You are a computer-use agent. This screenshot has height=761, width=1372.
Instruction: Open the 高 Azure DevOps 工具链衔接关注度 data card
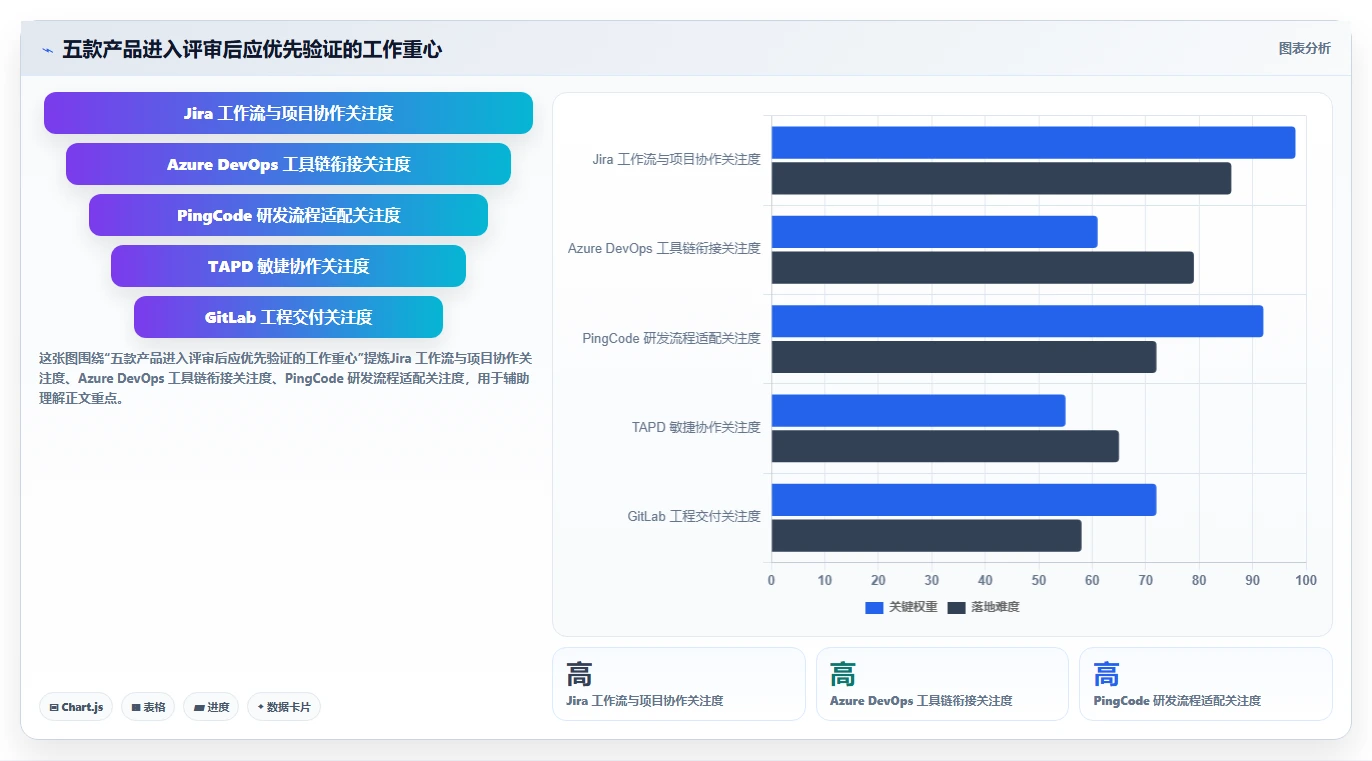[942, 684]
